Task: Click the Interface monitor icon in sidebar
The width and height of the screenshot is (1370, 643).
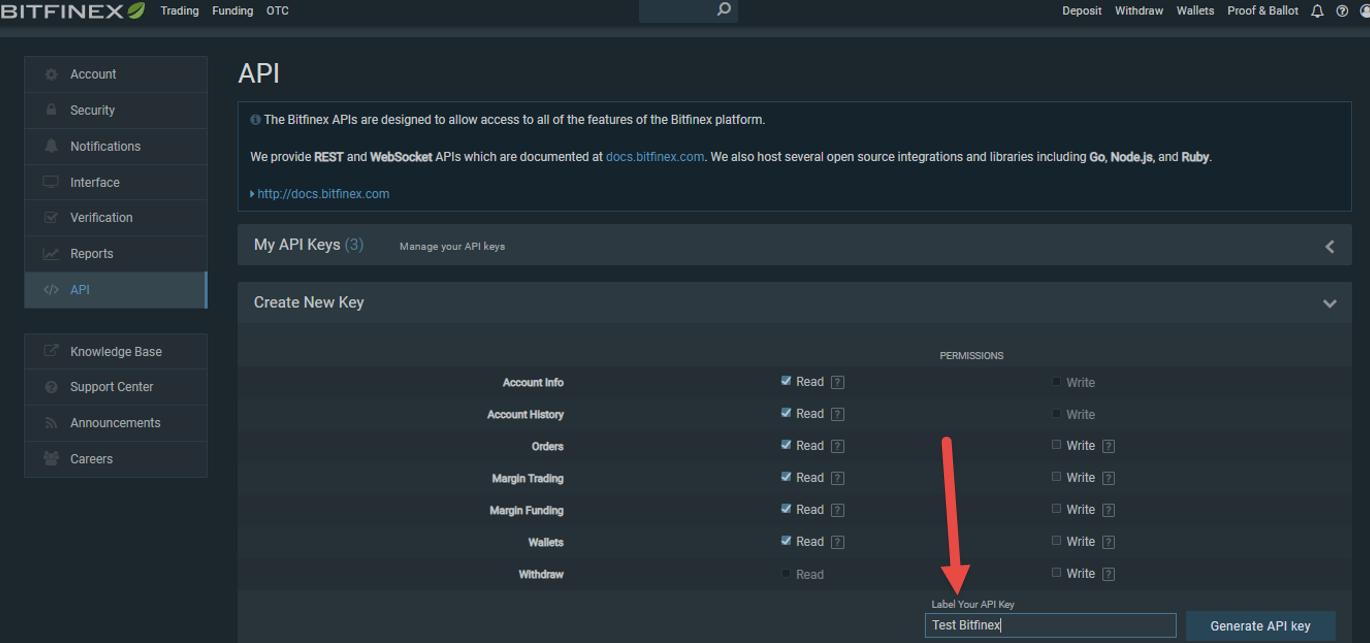Action: [x=51, y=182]
